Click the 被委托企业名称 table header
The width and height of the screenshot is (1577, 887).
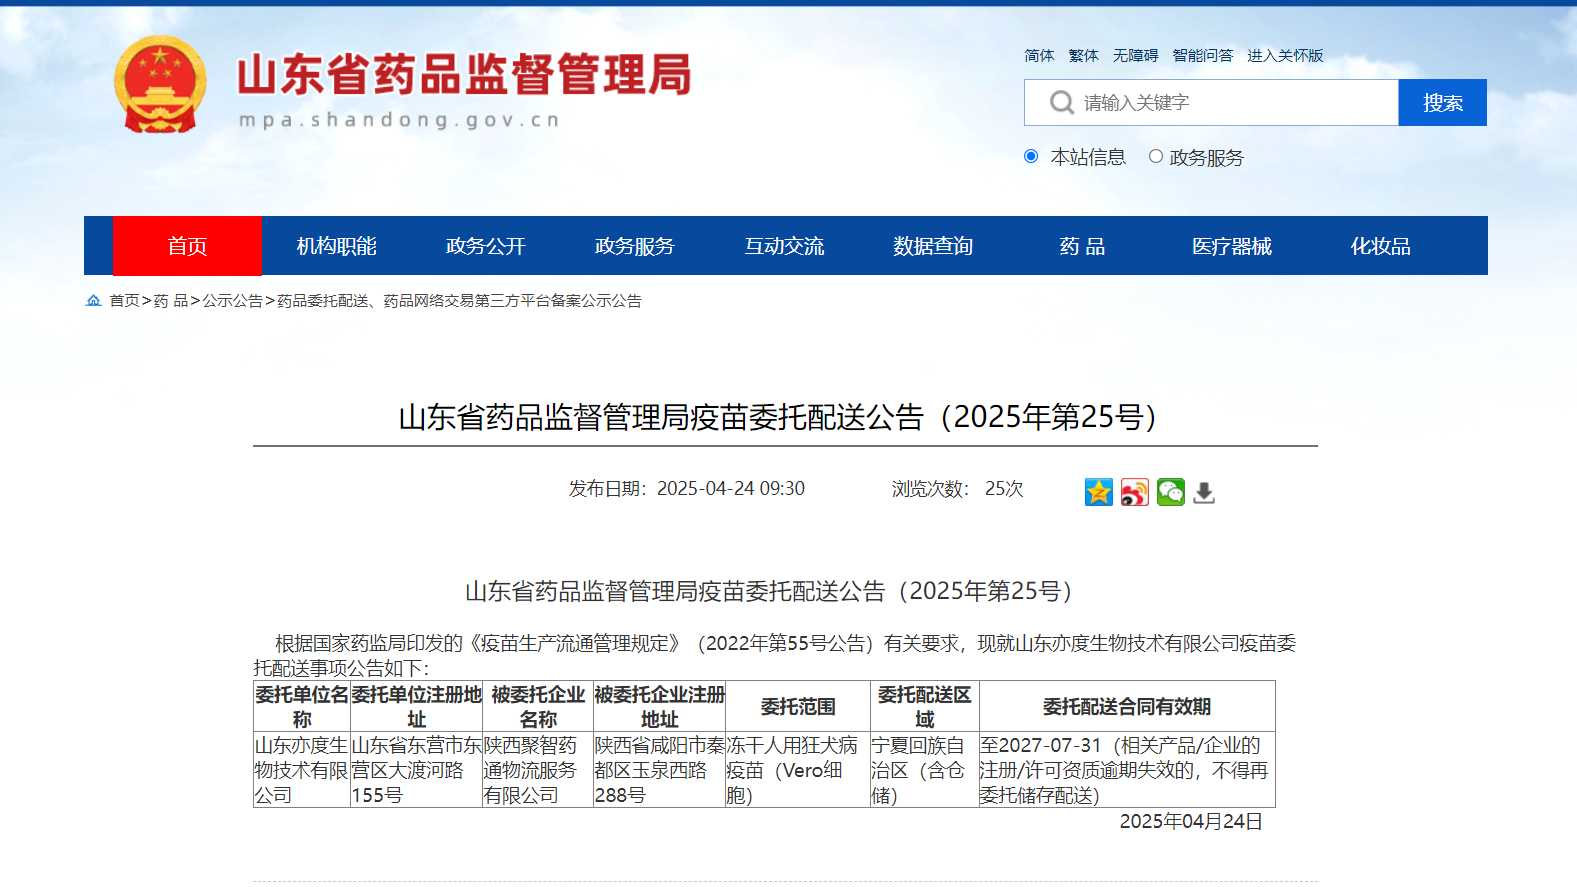(x=538, y=707)
